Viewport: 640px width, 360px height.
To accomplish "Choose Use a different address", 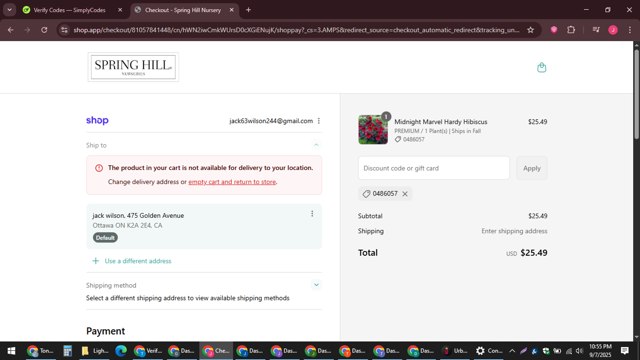I will click(x=138, y=261).
